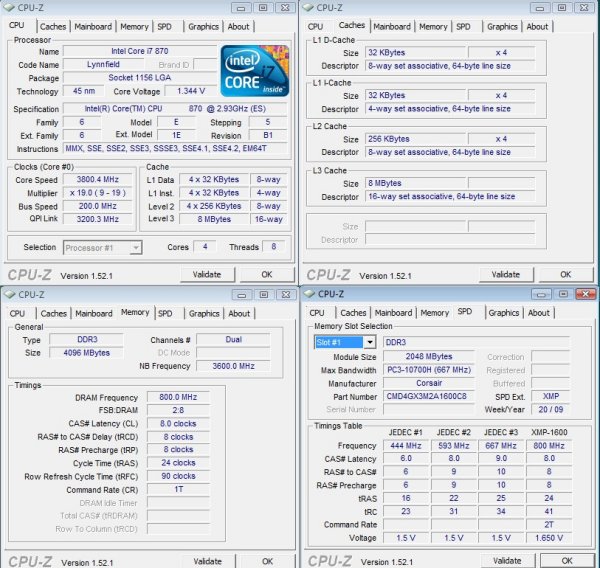Viewport: 600px width, 568px height.
Task: Click CPU-Z title icon in top-left window
Action: 9,7
